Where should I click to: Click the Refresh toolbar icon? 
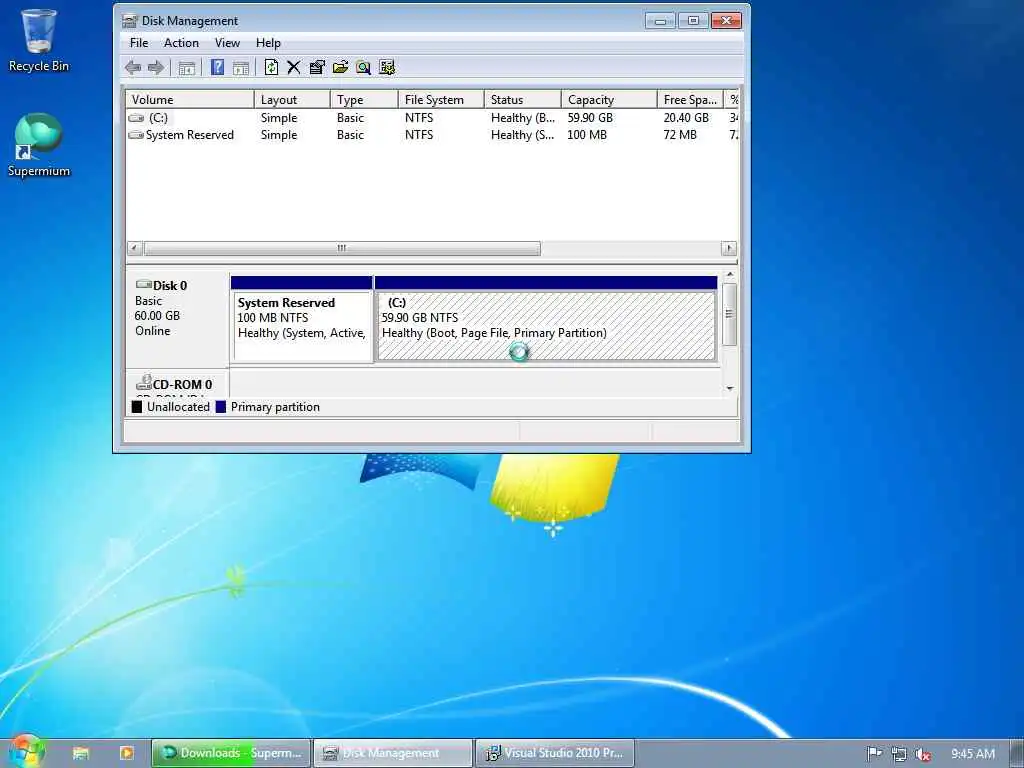272,67
